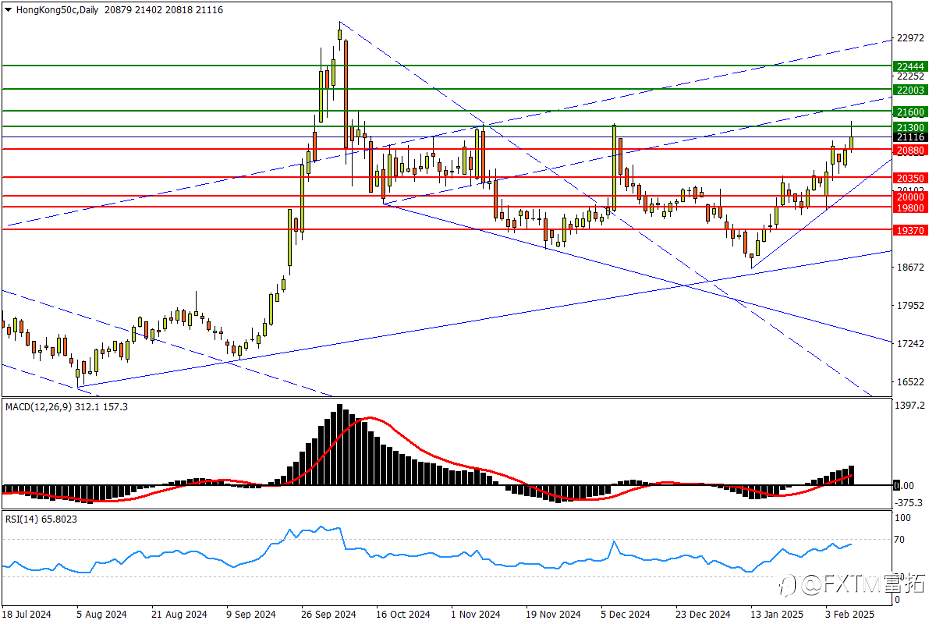This screenshot has width=936, height=624.
Task: Click the 21600 green level label
Action: click(x=910, y=112)
